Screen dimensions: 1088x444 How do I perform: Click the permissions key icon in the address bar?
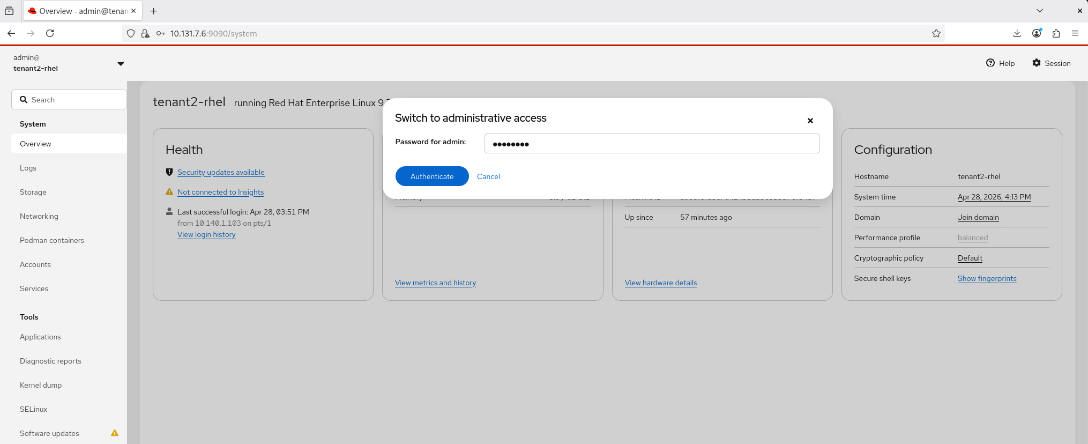coord(160,33)
